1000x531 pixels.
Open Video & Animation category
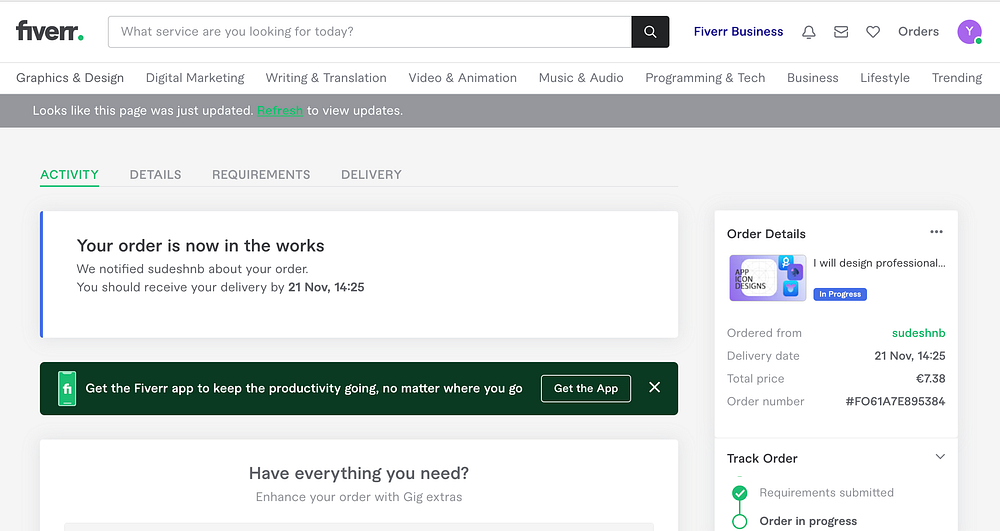(462, 78)
